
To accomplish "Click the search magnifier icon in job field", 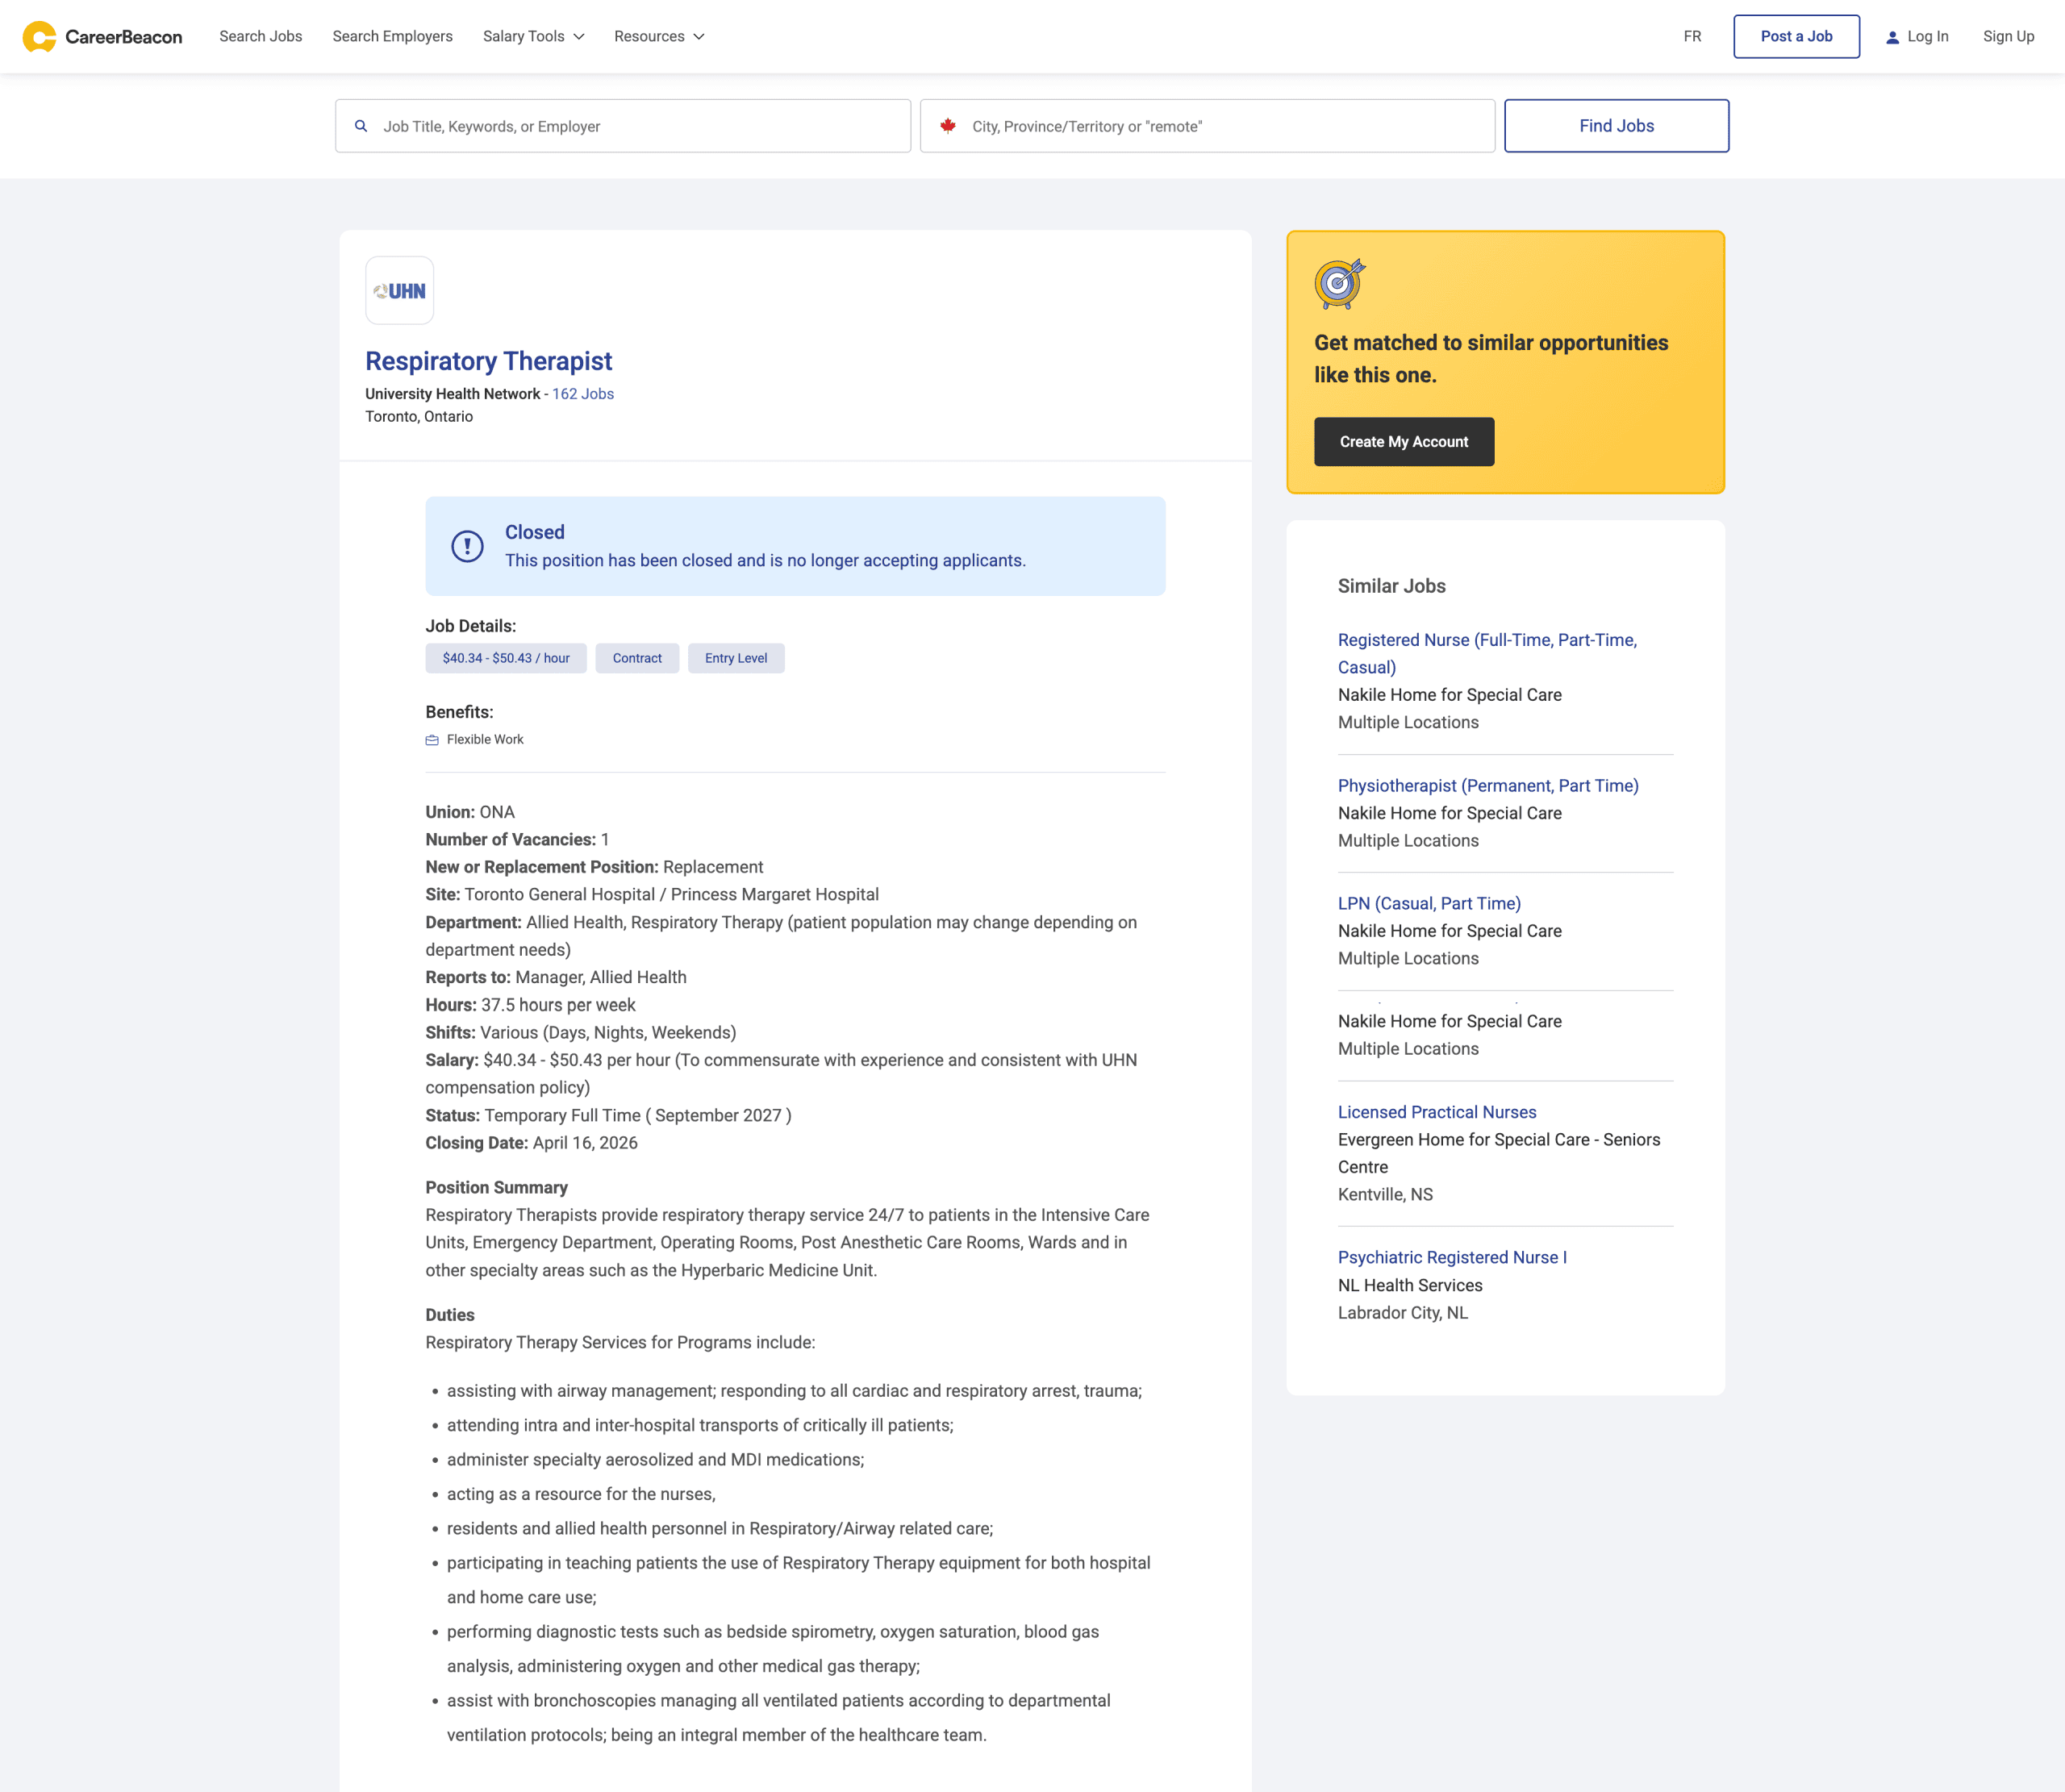I will (361, 126).
